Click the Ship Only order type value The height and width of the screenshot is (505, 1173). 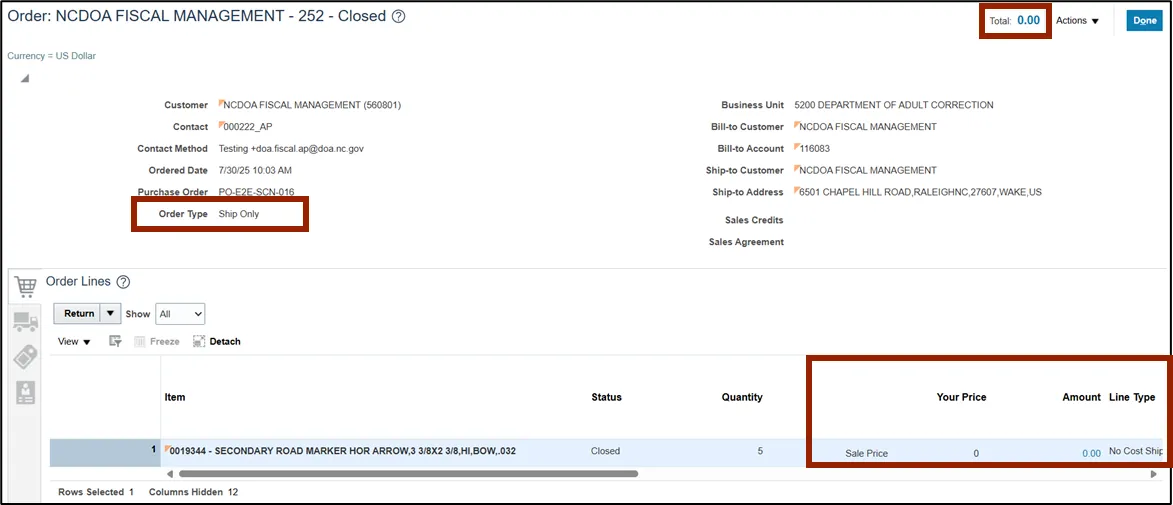pyautogui.click(x=239, y=214)
